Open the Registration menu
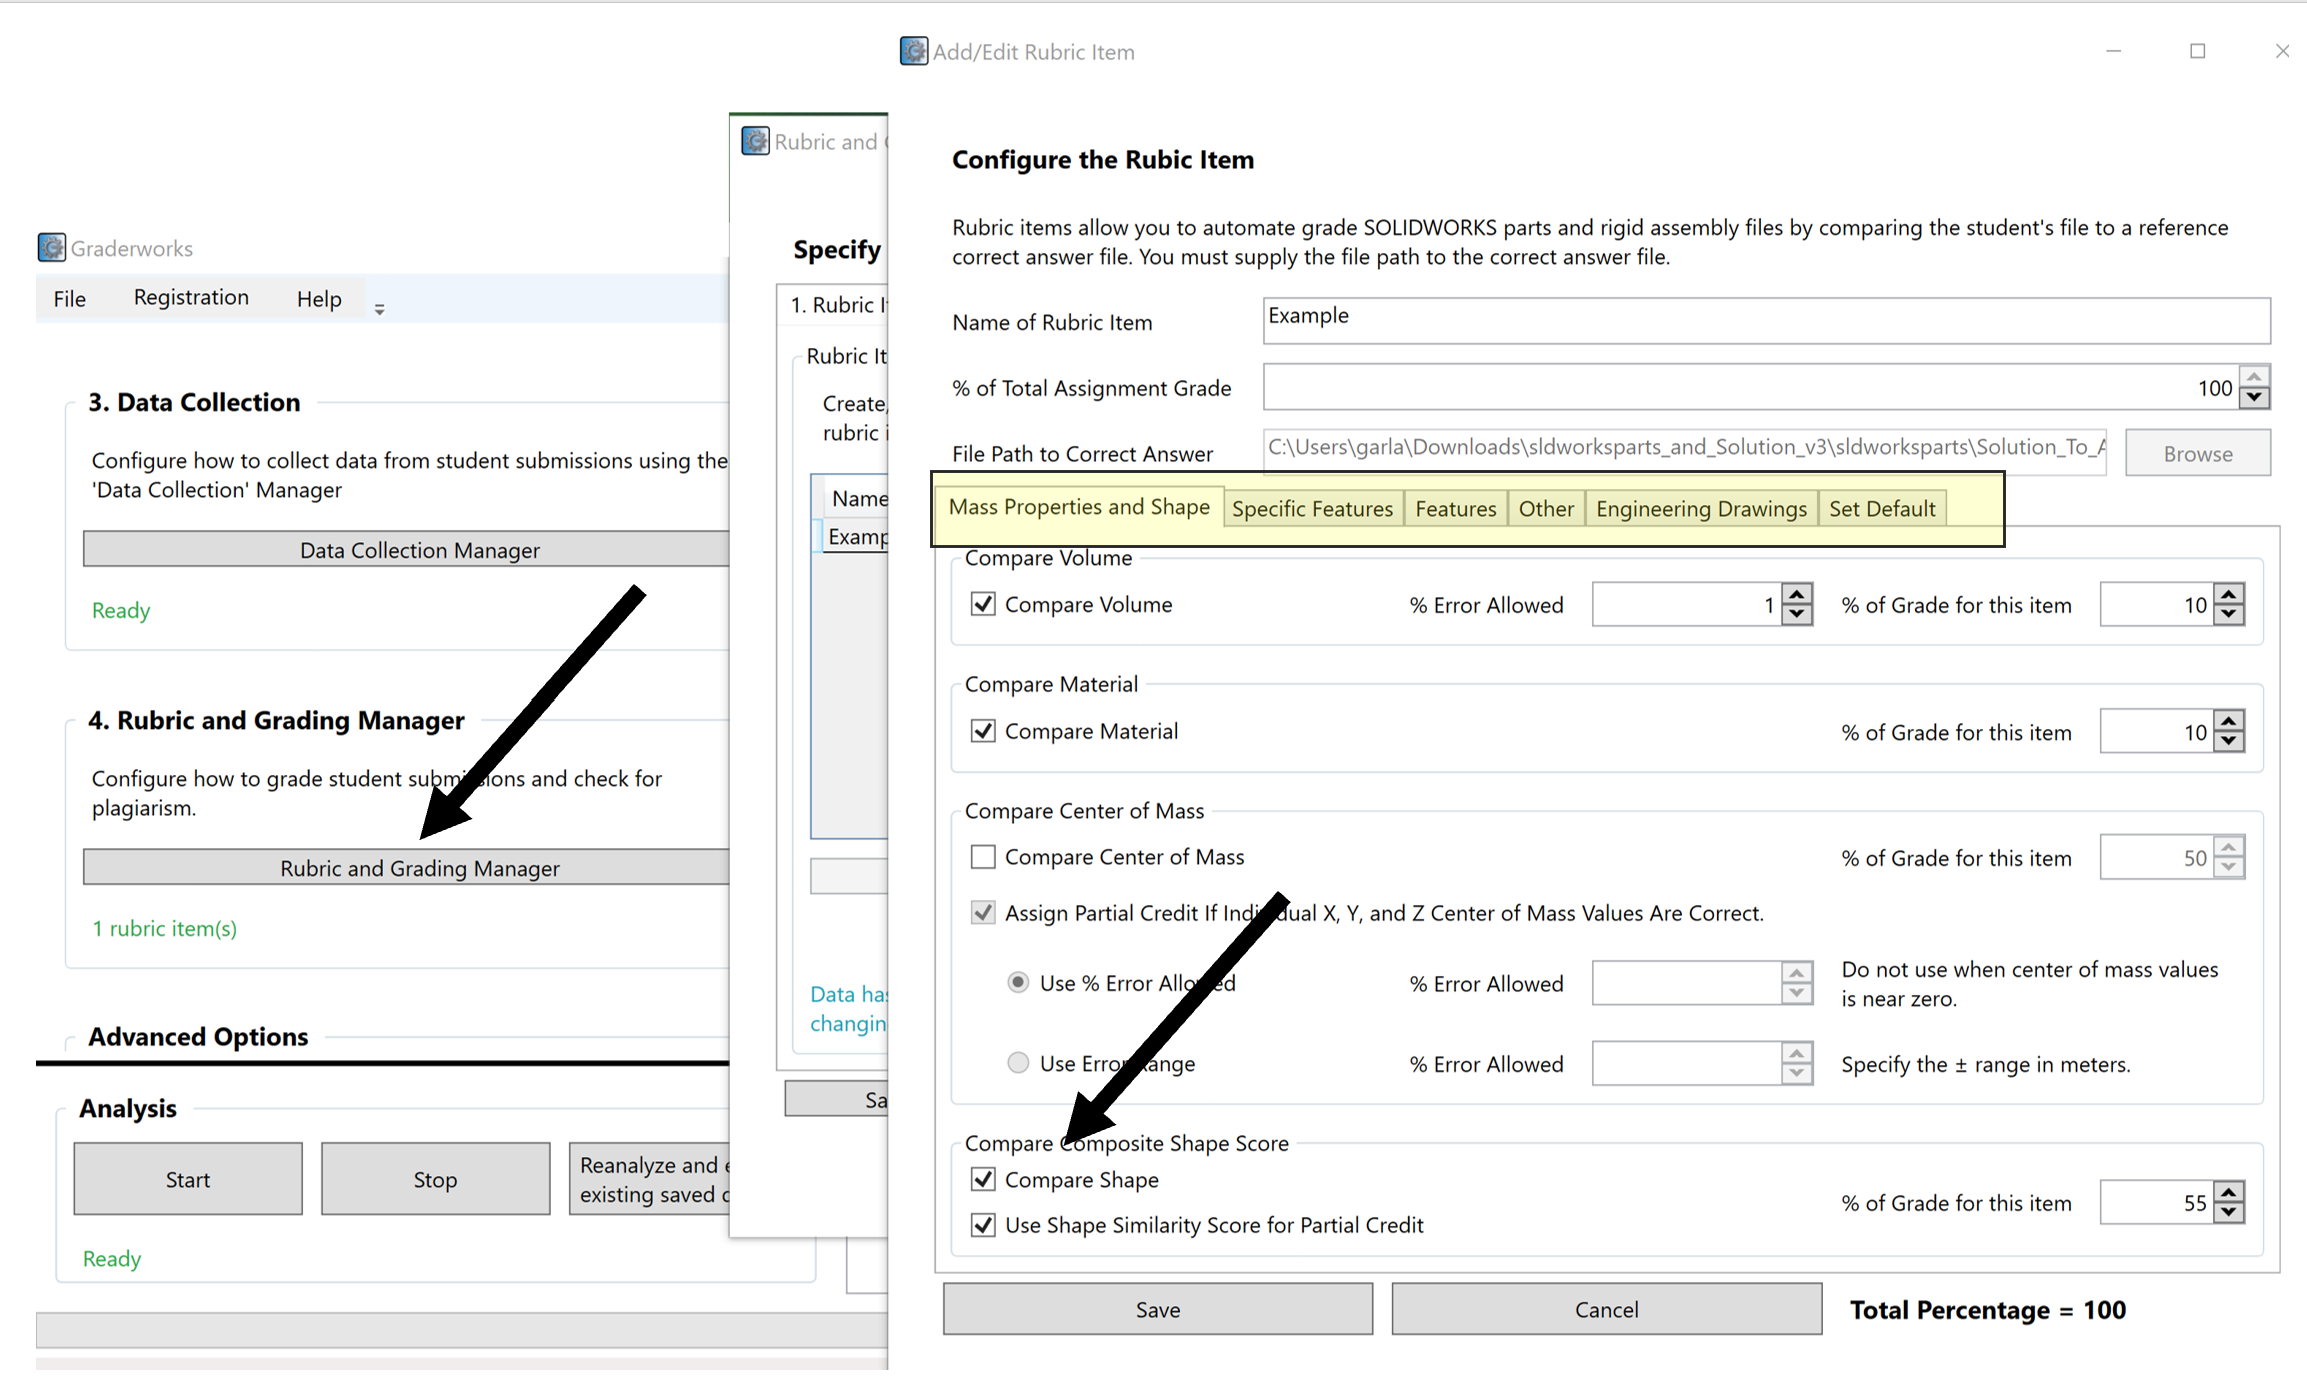Image resolution: width=2307 pixels, height=1400 pixels. pos(191,297)
